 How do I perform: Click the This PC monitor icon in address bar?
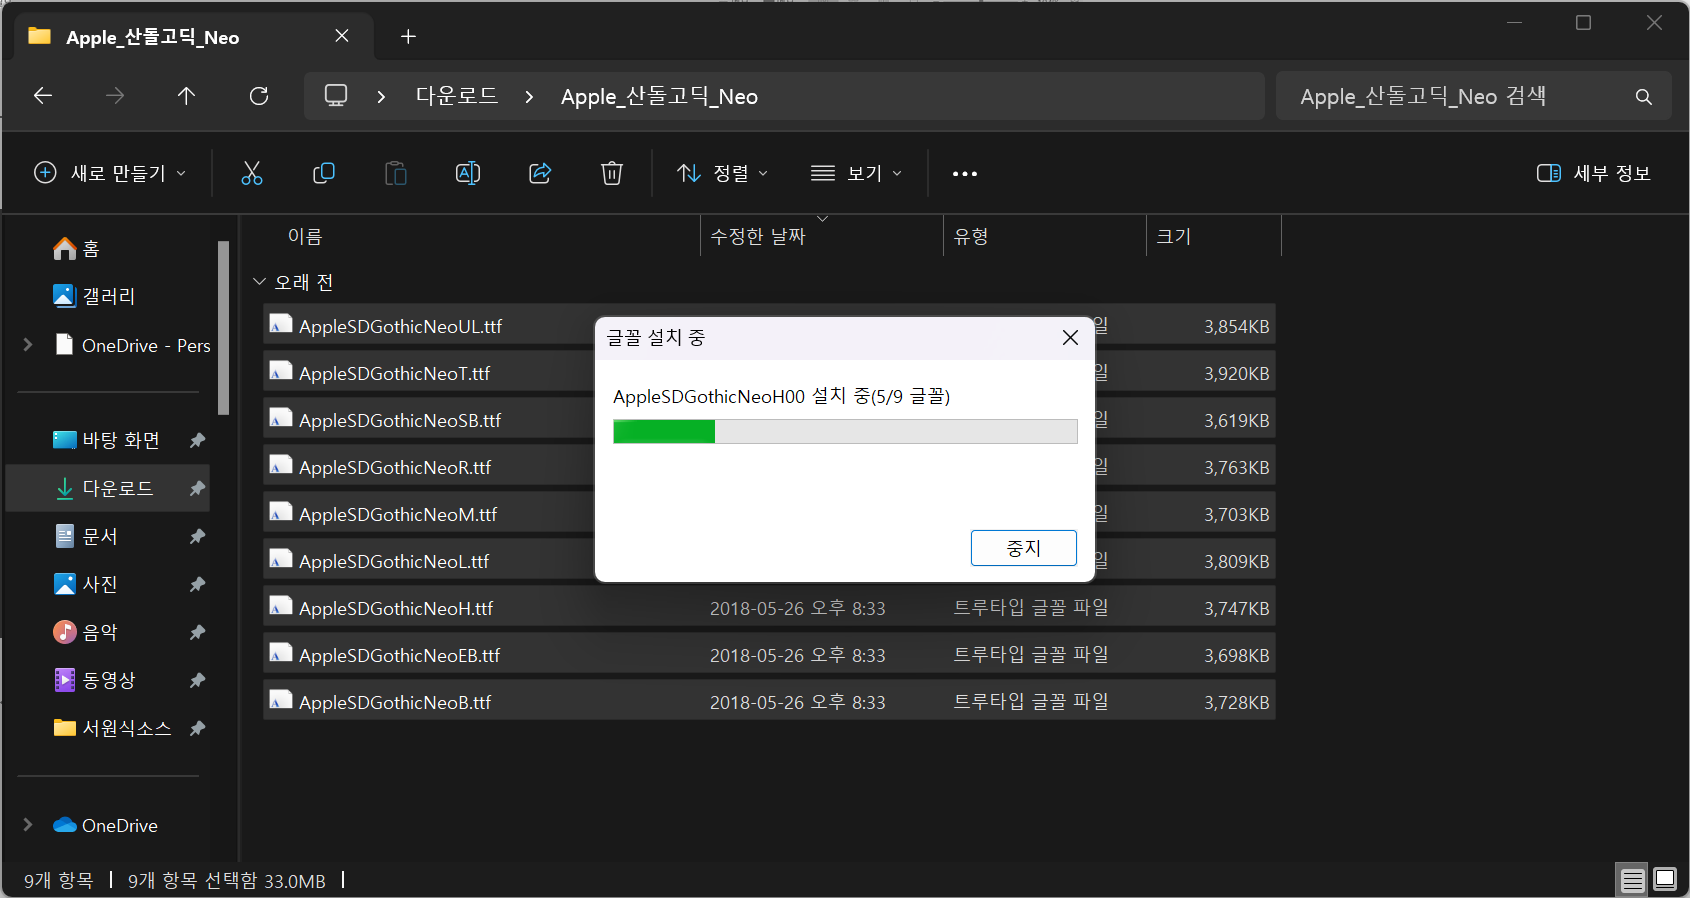(x=336, y=96)
